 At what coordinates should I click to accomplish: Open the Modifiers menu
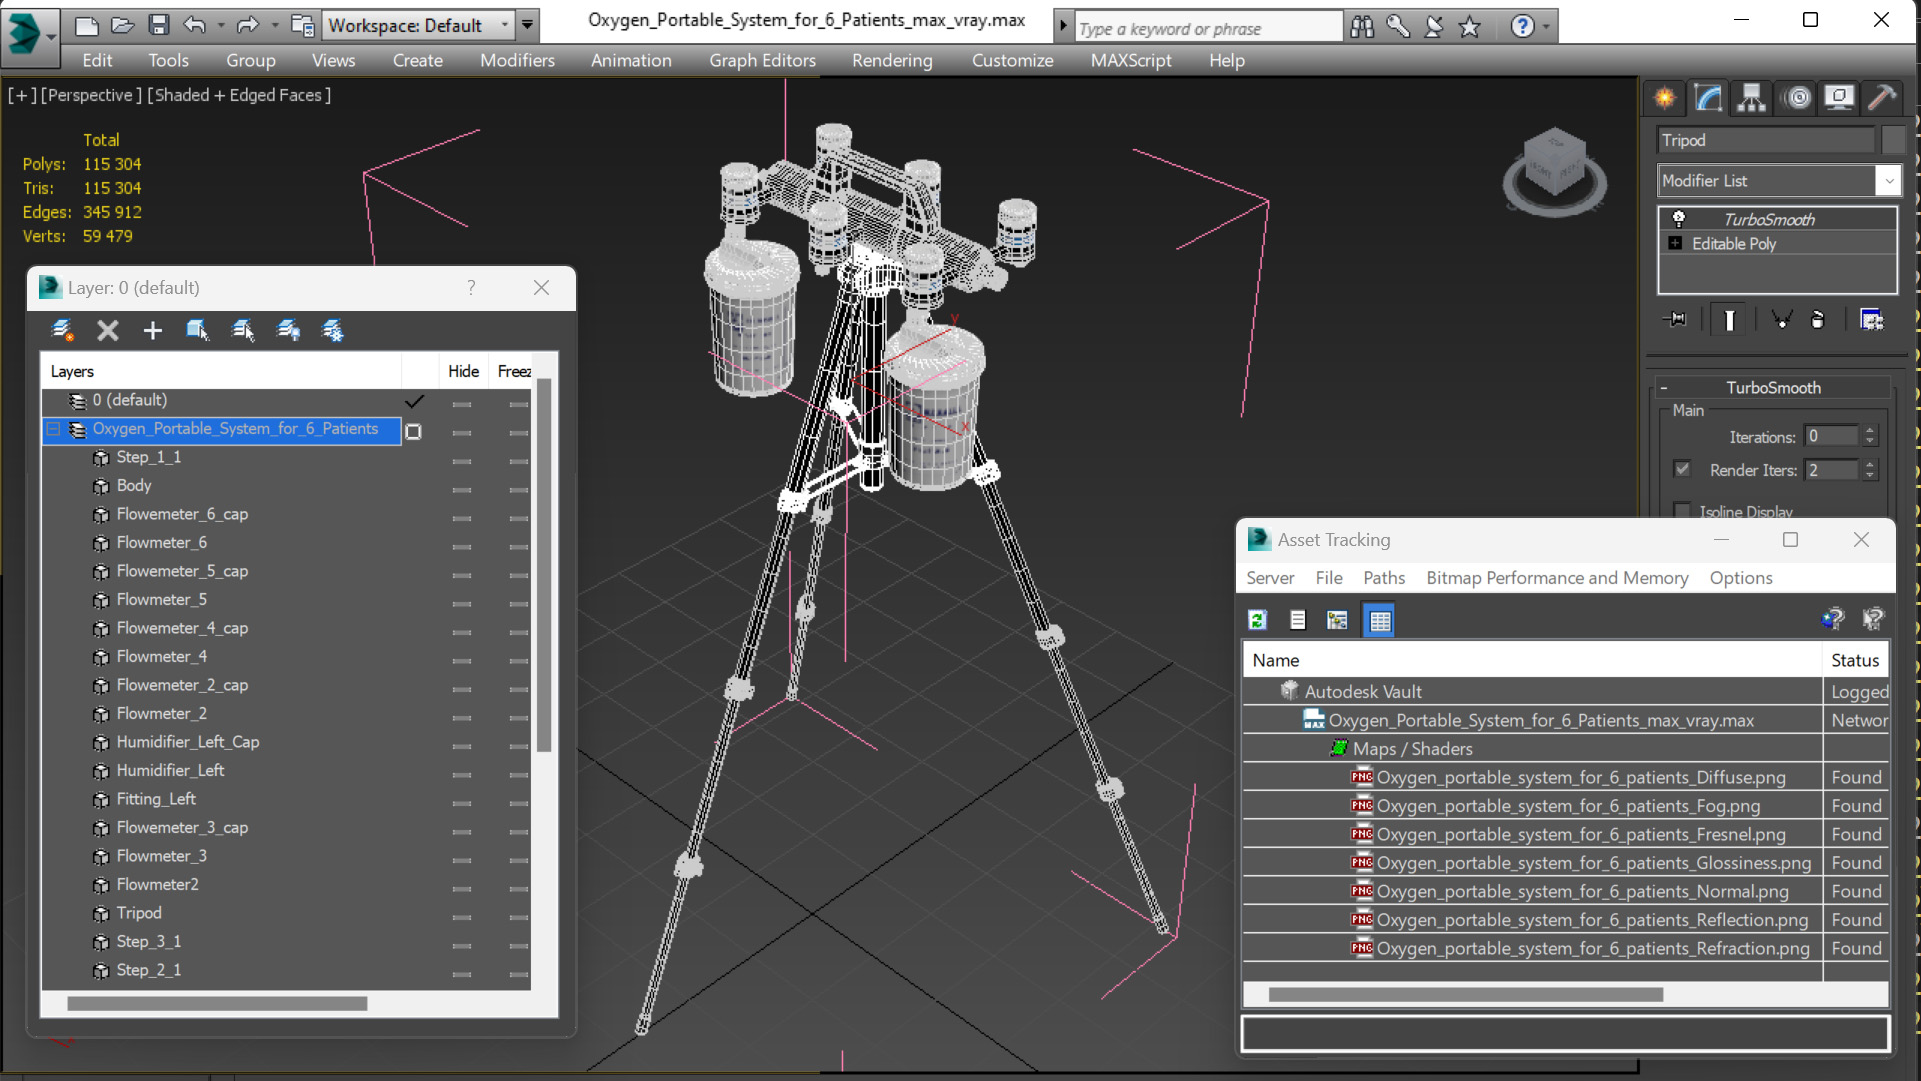(517, 60)
